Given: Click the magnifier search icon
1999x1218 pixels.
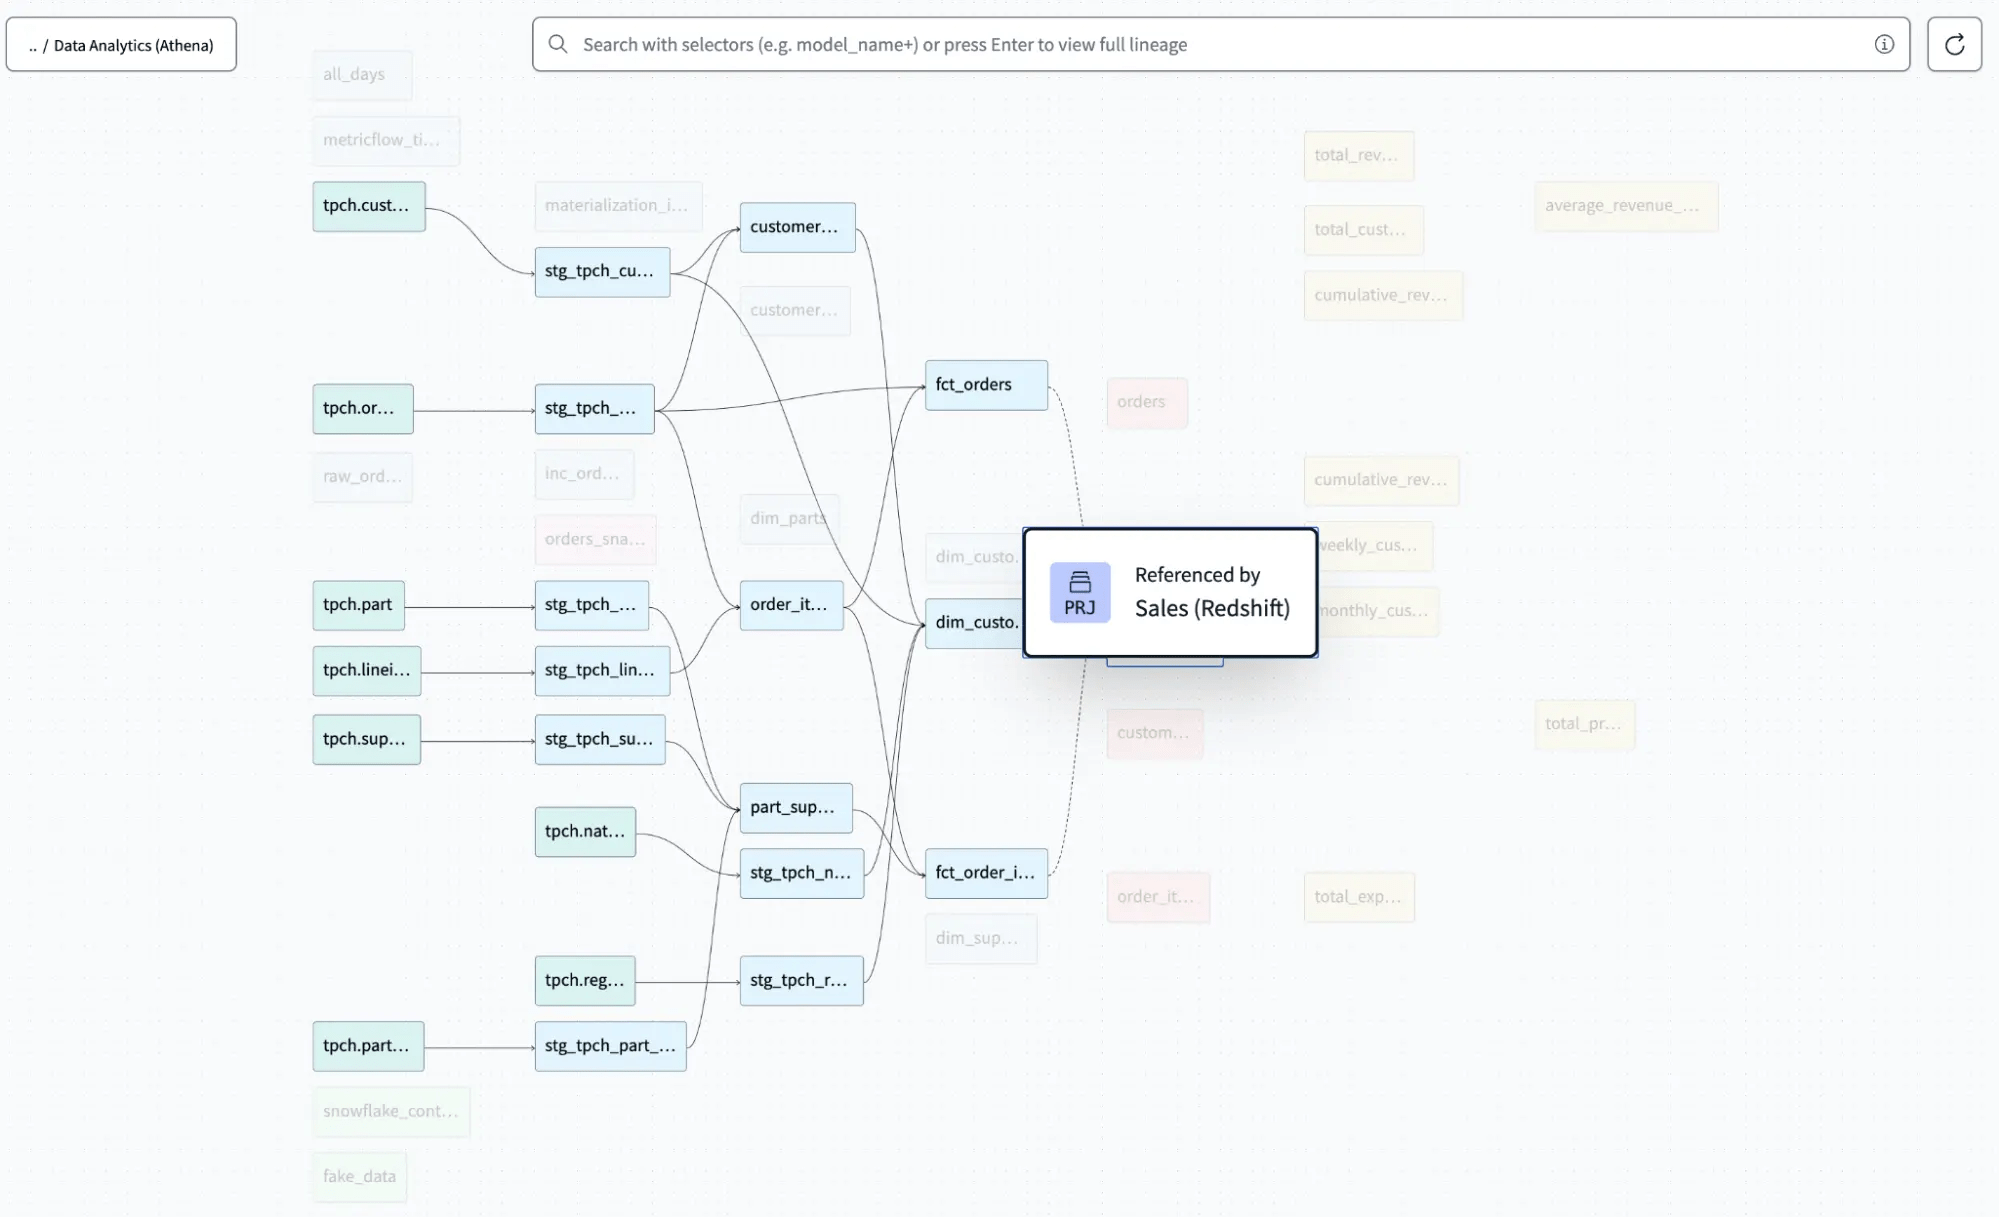Looking at the screenshot, I should point(558,44).
